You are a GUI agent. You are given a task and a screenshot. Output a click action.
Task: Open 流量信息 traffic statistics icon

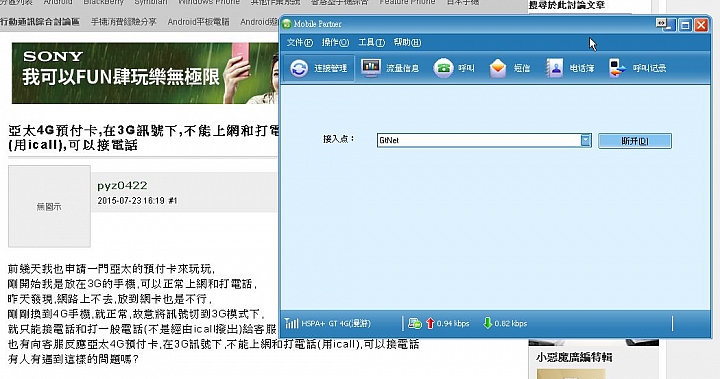tap(390, 68)
